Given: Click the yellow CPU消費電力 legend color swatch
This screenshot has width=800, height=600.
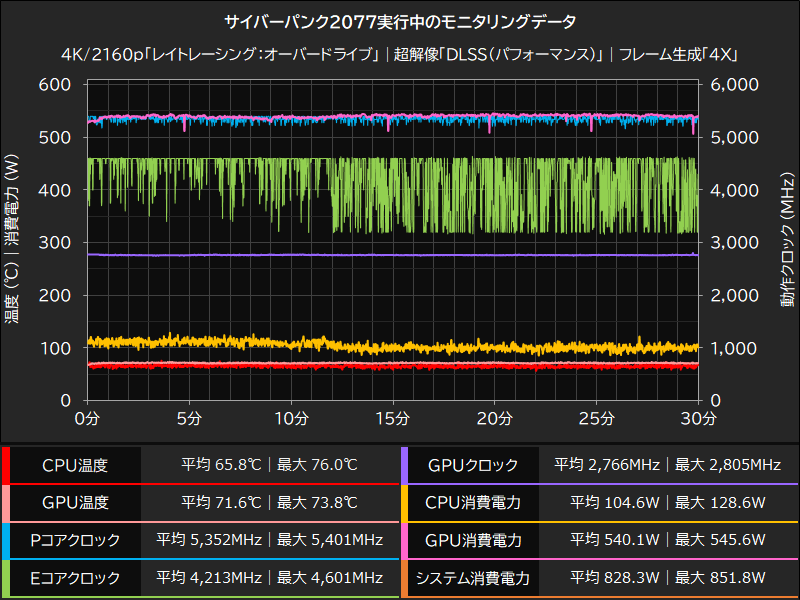Looking at the screenshot, I should 403,502.
